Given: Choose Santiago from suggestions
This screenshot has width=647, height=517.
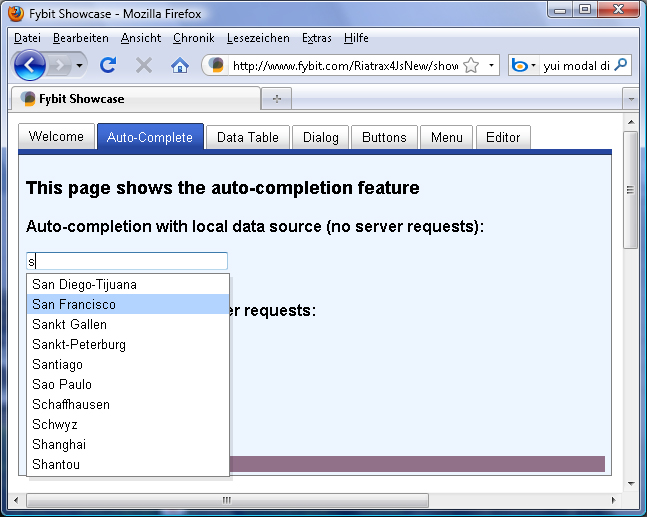Looking at the screenshot, I should click(x=128, y=364).
